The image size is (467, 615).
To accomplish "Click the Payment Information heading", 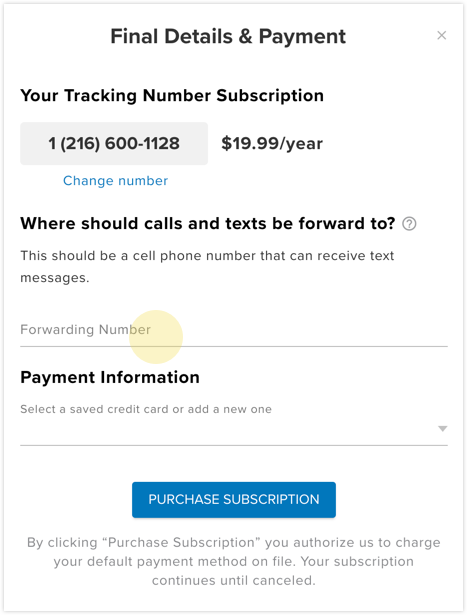I will [110, 377].
